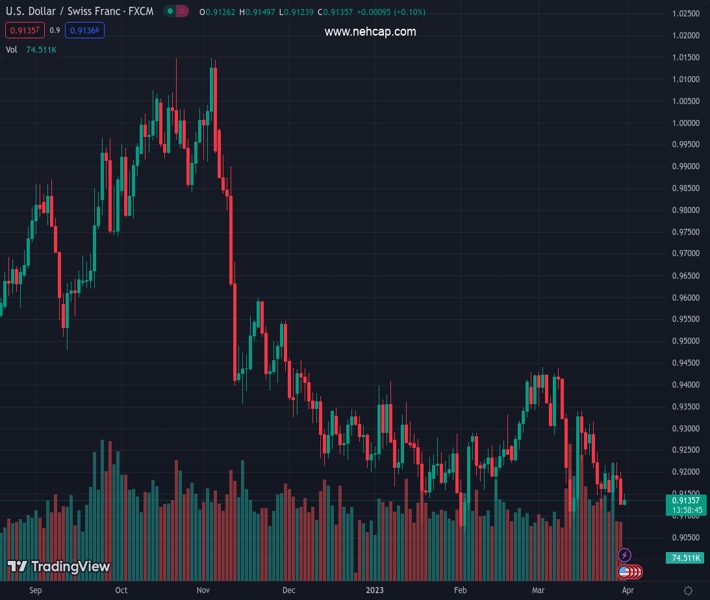Click the green market status dot
Image resolution: width=710 pixels, height=600 pixels.
point(169,12)
